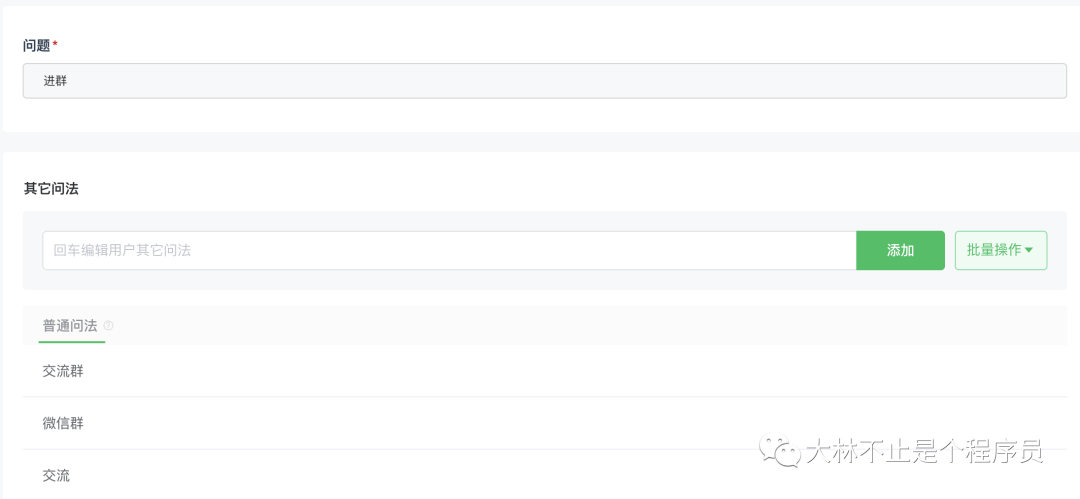Switch to the 普通问法 tab

click(x=70, y=326)
